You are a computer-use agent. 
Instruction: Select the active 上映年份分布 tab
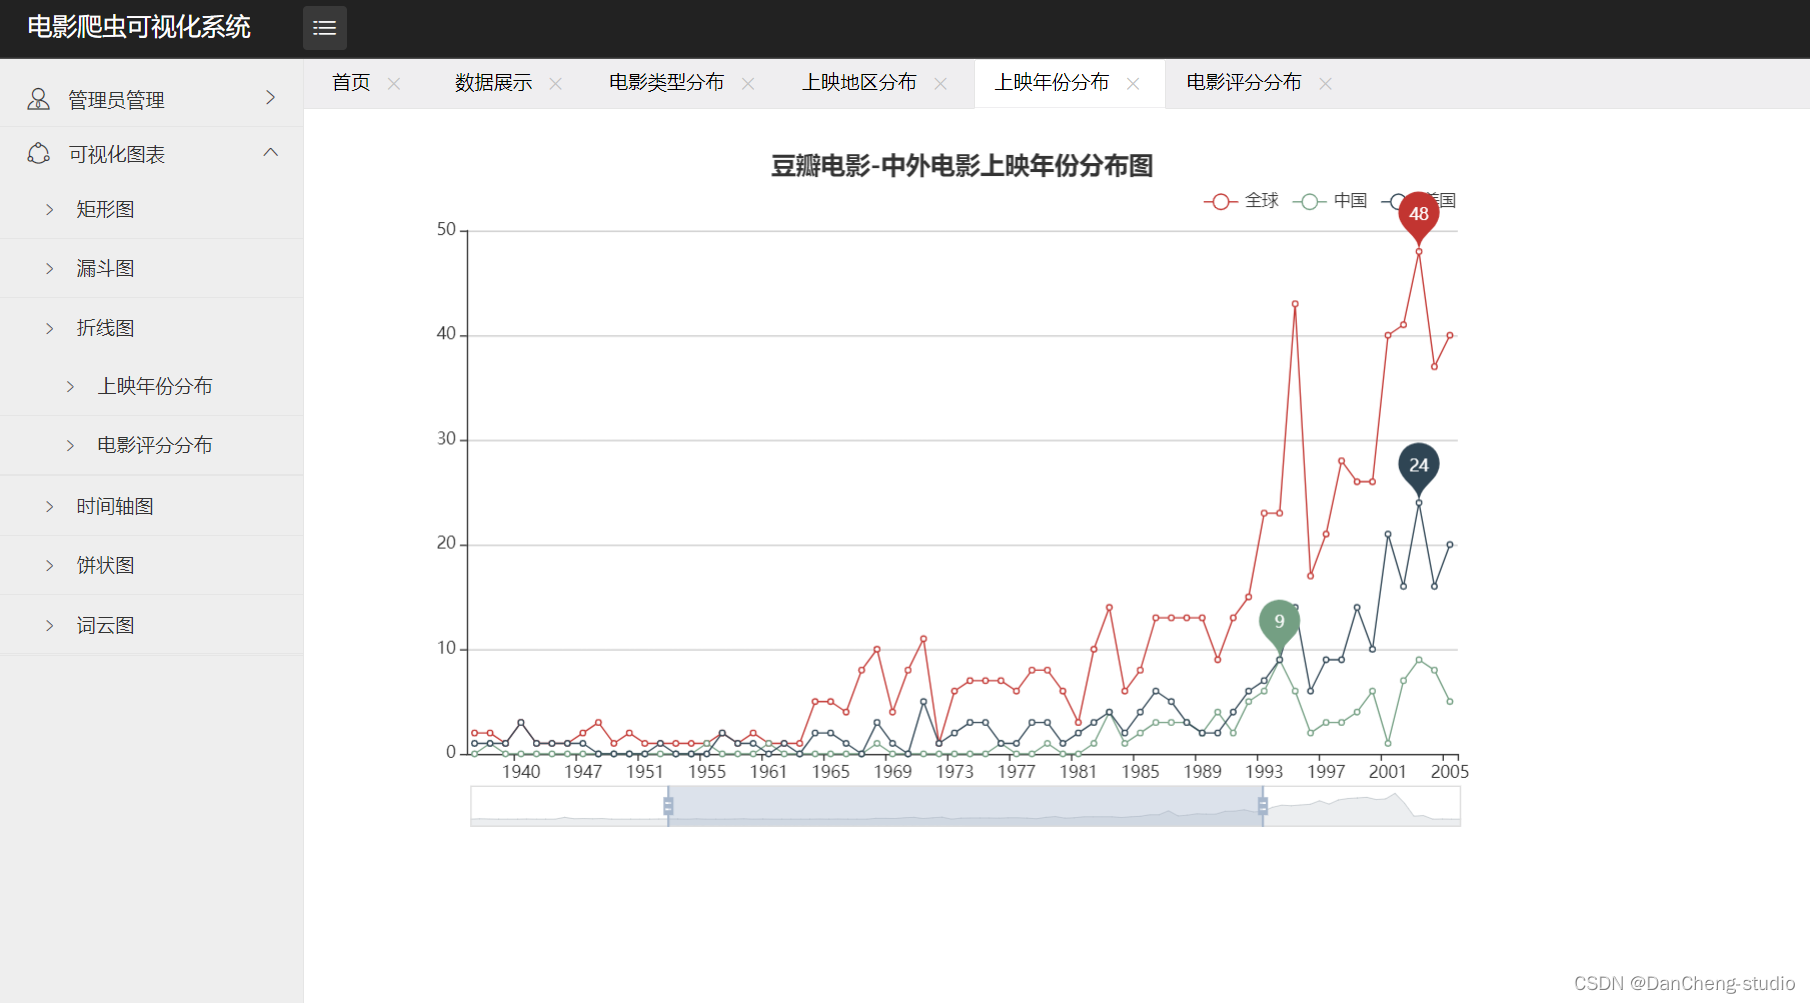(1051, 83)
